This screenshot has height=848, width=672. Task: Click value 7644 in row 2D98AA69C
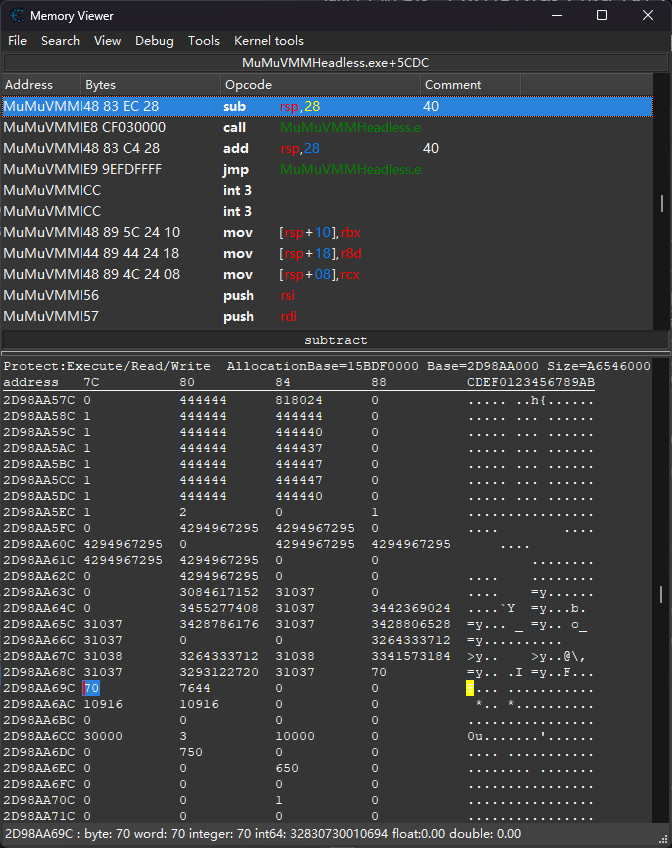pos(195,688)
